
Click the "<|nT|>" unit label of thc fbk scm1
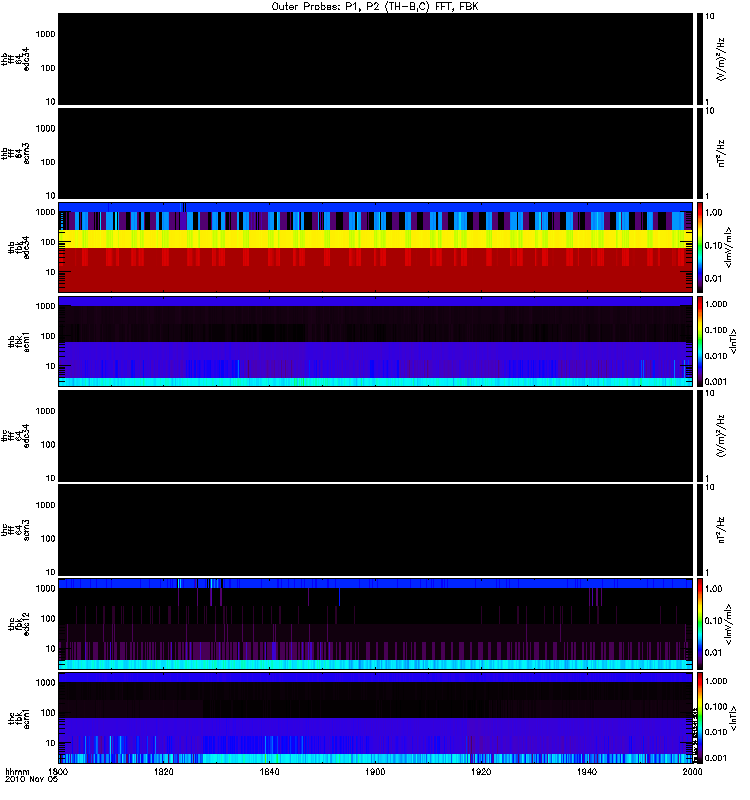(x=733, y=718)
